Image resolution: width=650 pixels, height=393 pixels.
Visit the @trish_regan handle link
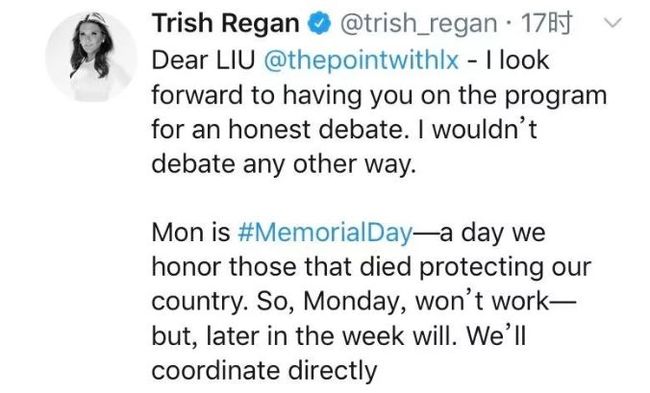(418, 24)
